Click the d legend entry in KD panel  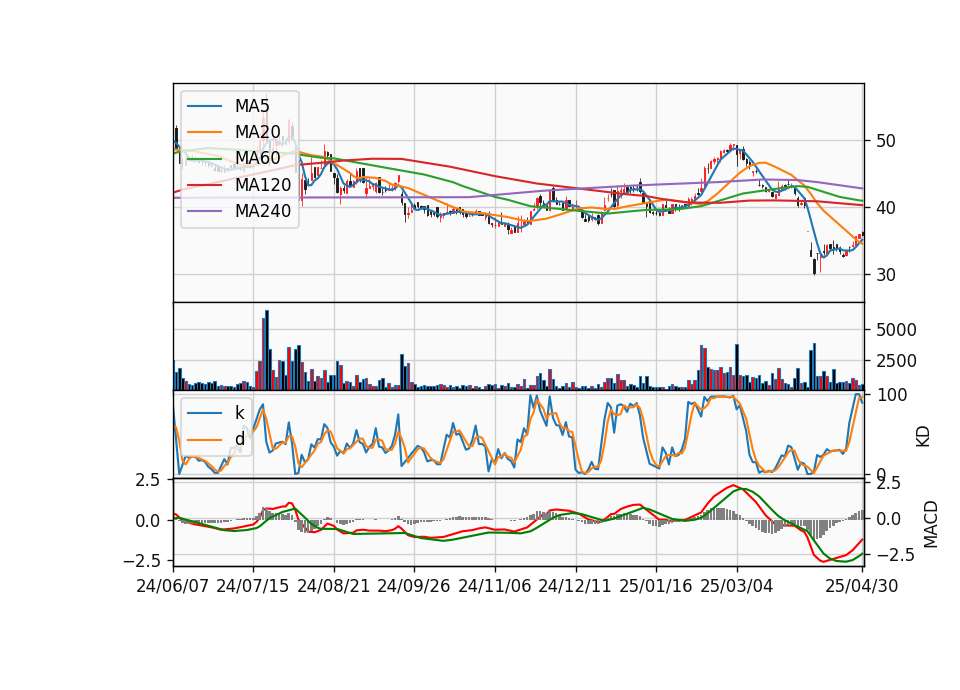click(216, 439)
